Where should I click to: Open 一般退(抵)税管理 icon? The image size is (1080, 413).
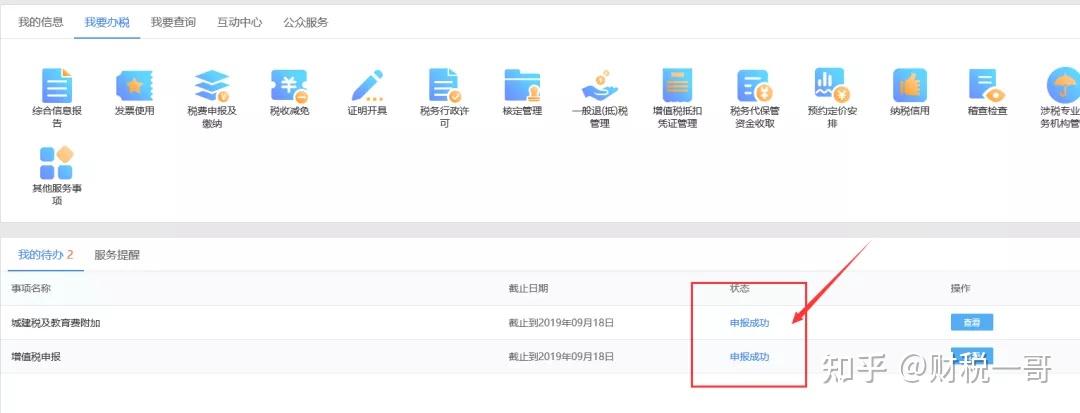click(599, 86)
